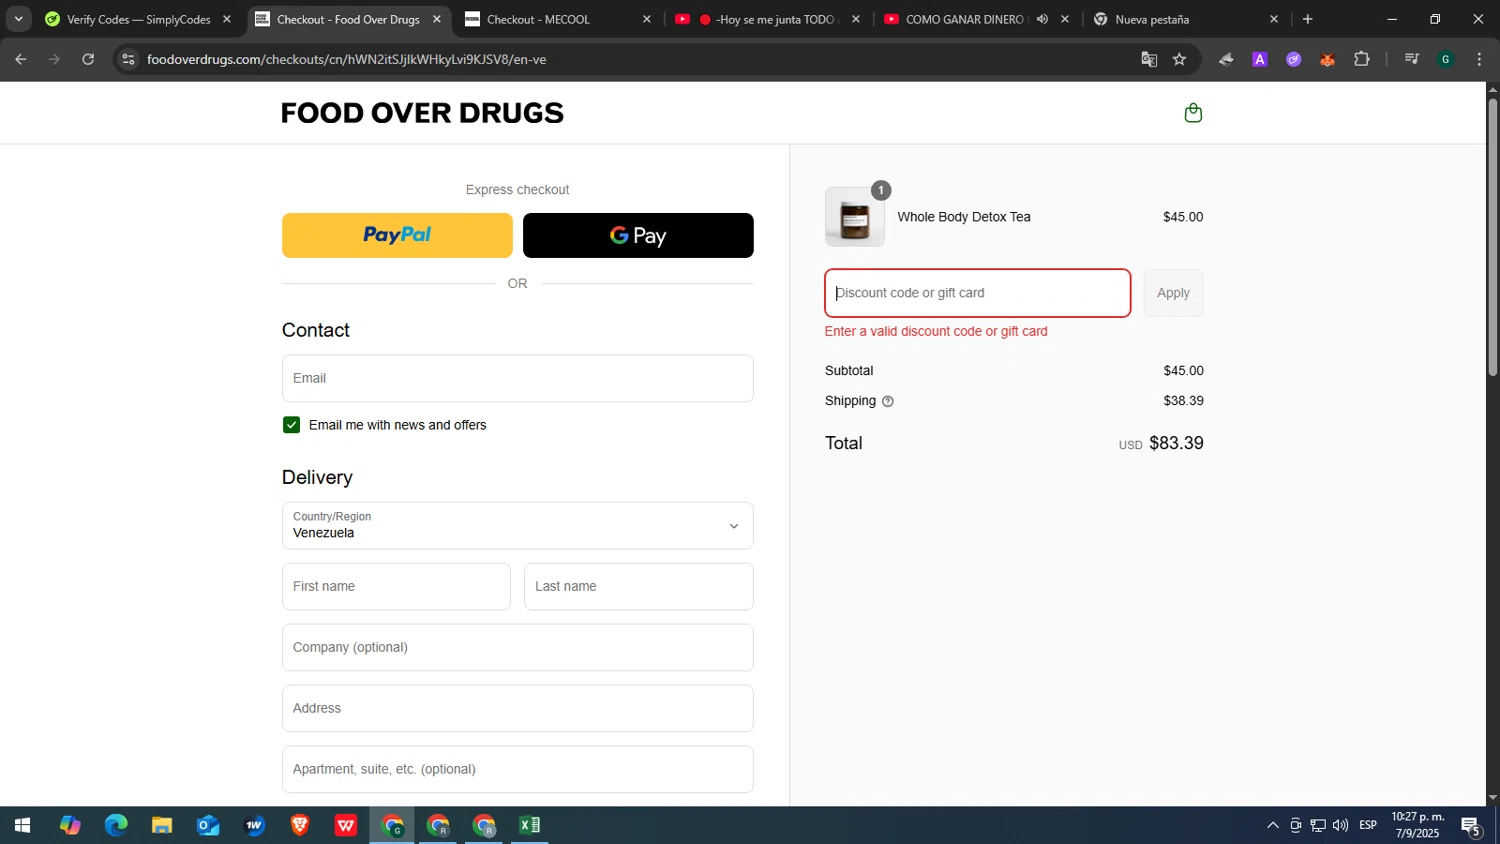Click the address bar URL
The width and height of the screenshot is (1500, 844).
[x=346, y=59]
